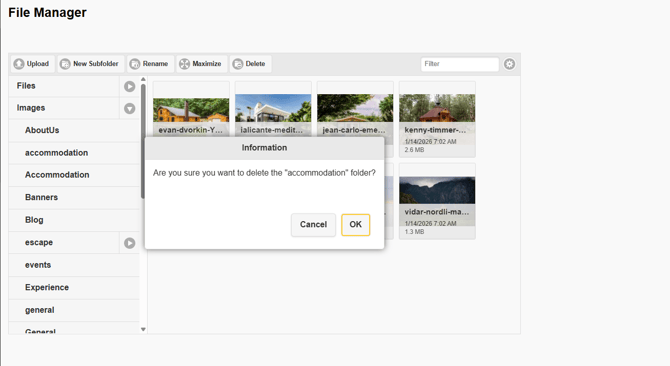
Task: Open the Blog folder
Action: pyautogui.click(x=74, y=220)
